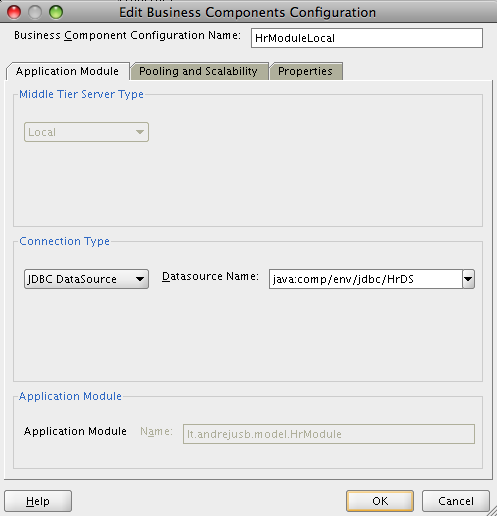Click the Datasource Name text field

coord(365,279)
